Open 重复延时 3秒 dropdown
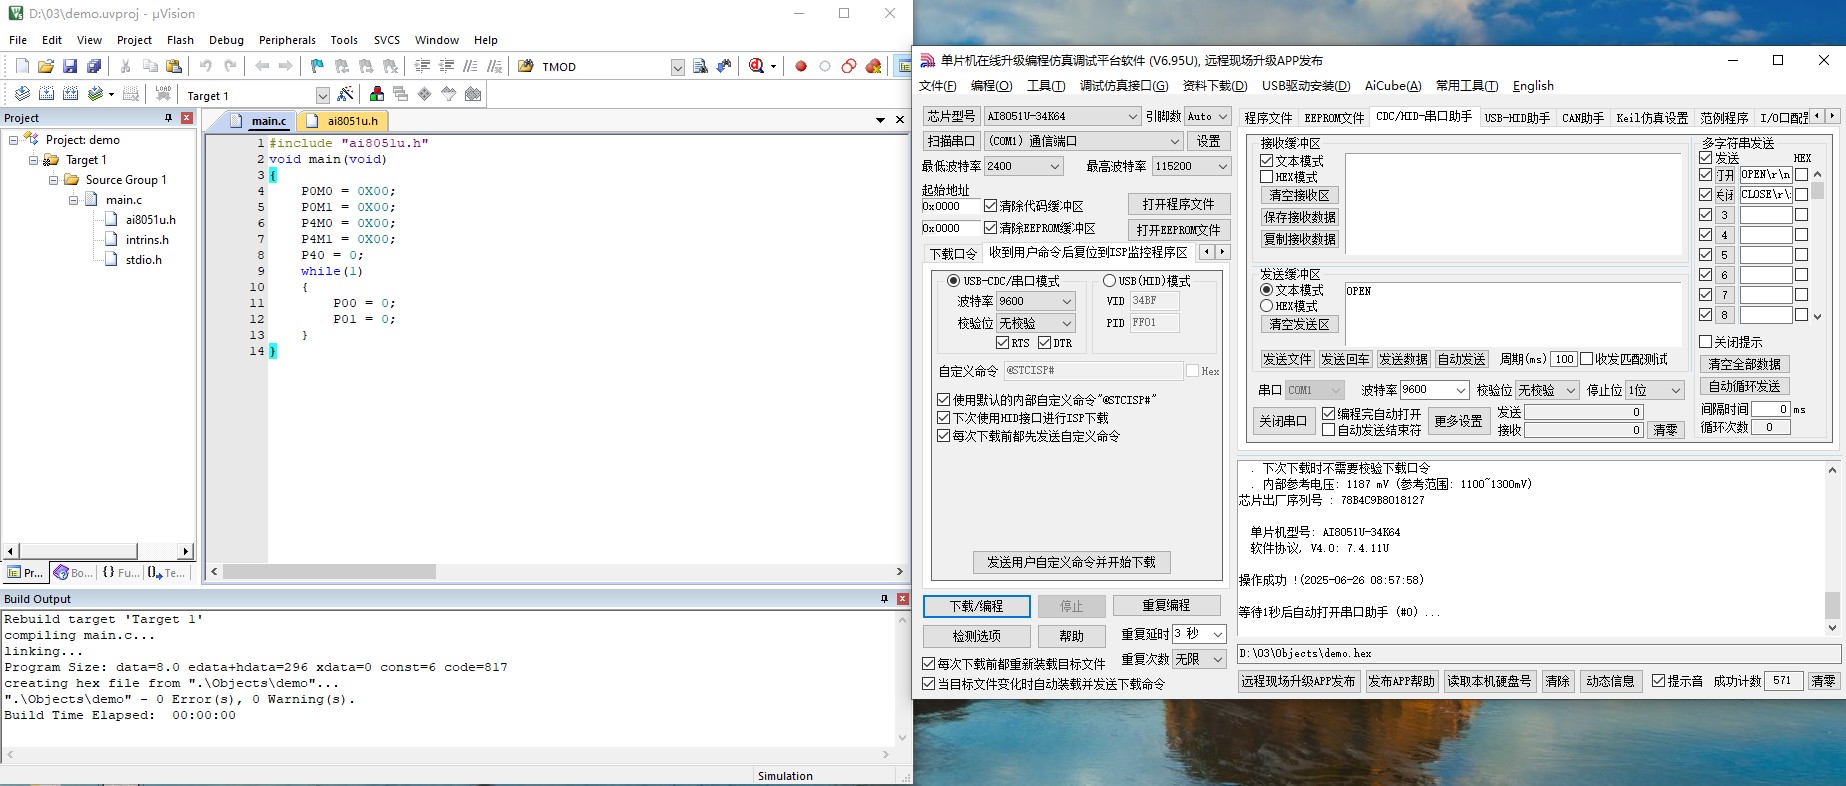1846x786 pixels. pyautogui.click(x=1199, y=634)
